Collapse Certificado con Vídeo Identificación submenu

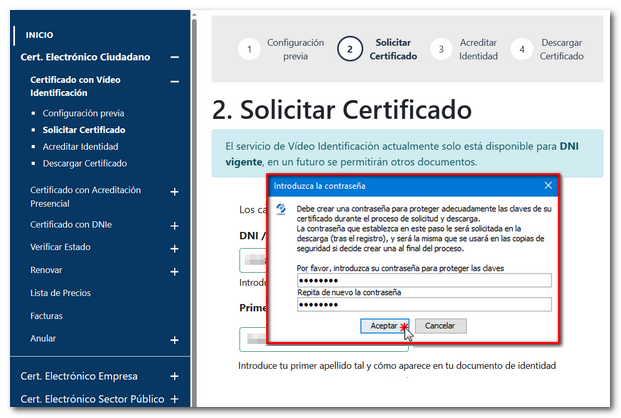click(175, 82)
